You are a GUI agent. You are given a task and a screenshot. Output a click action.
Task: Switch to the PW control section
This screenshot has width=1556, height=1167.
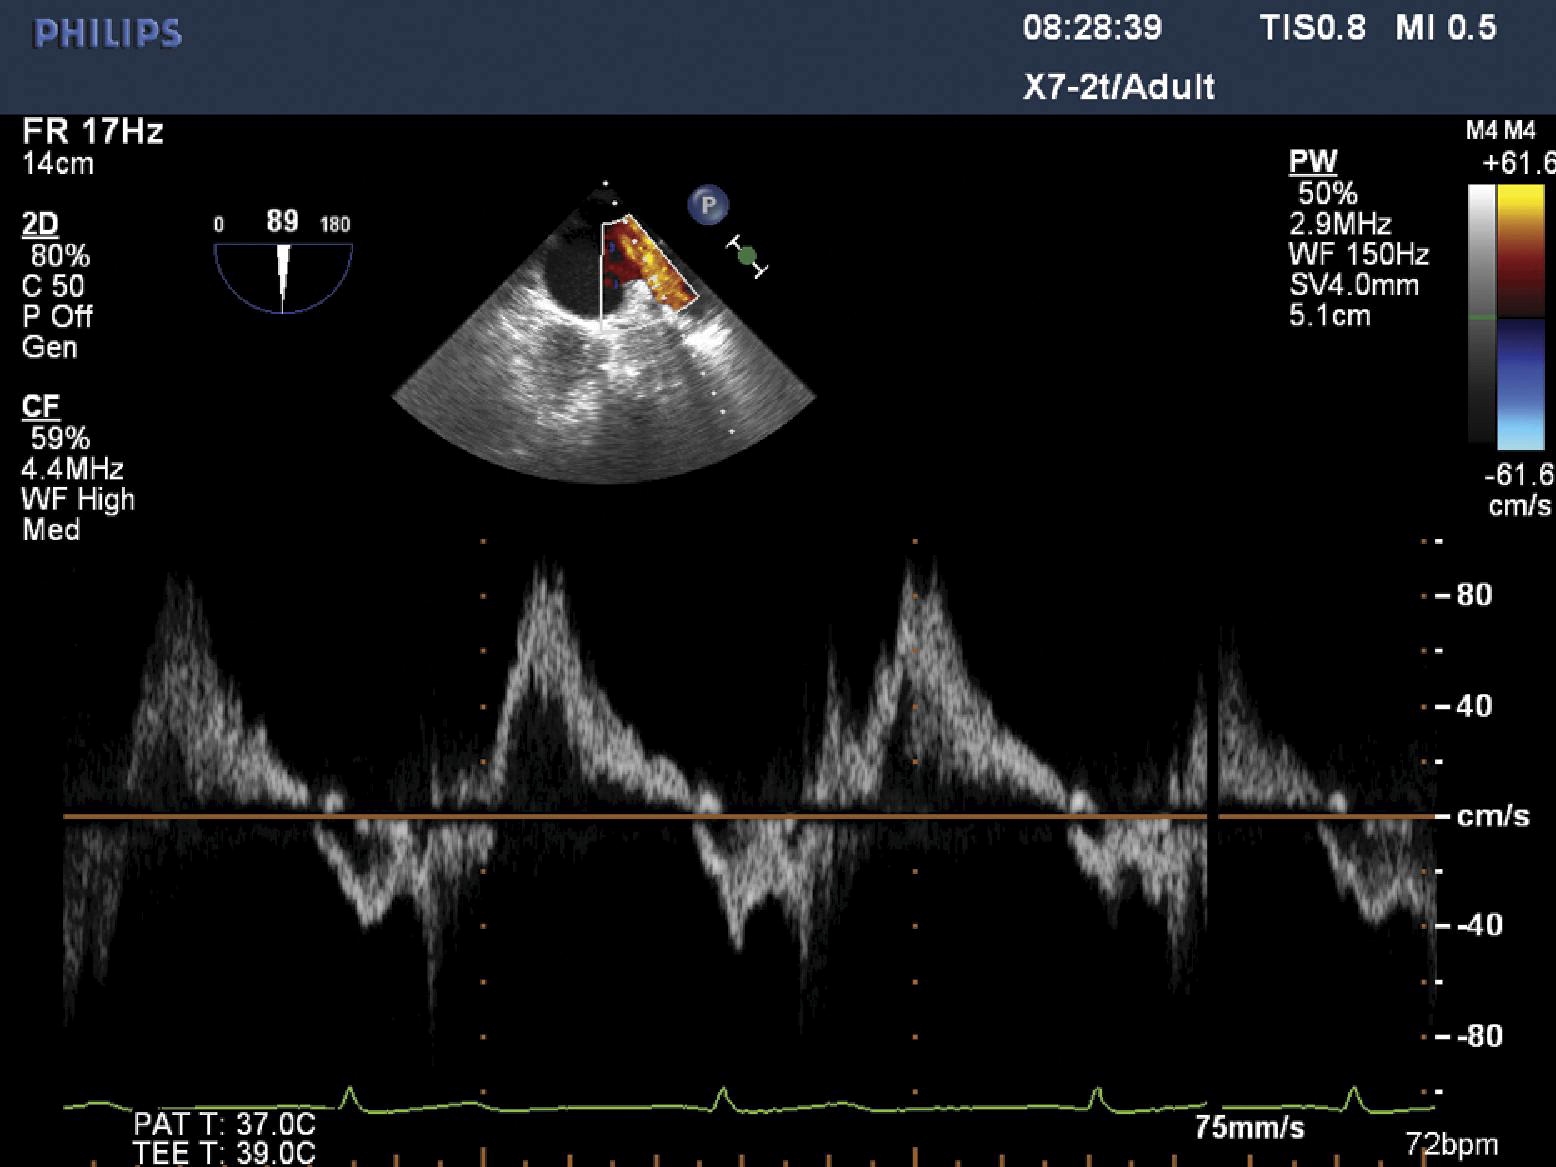1315,161
